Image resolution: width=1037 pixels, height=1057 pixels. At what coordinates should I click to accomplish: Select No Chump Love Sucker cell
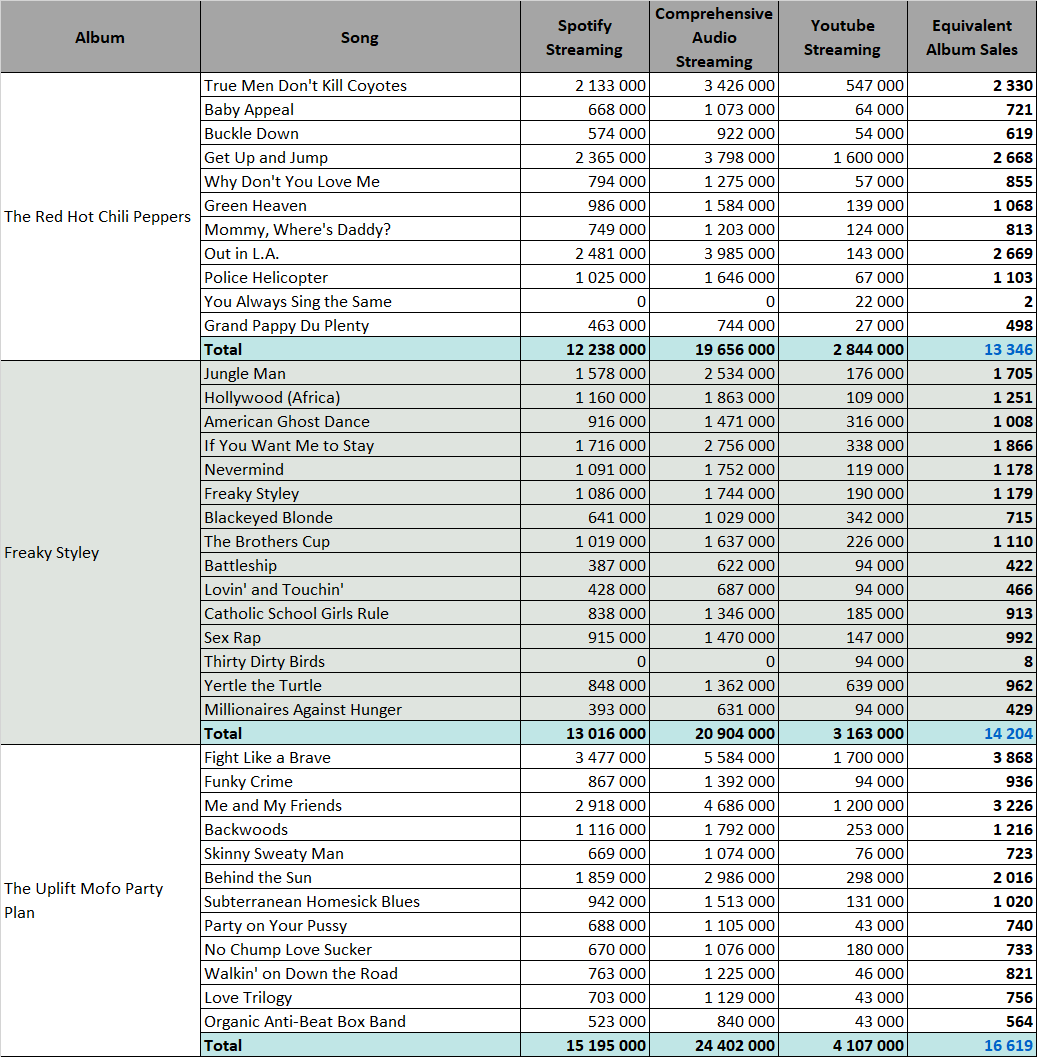click(x=360, y=949)
